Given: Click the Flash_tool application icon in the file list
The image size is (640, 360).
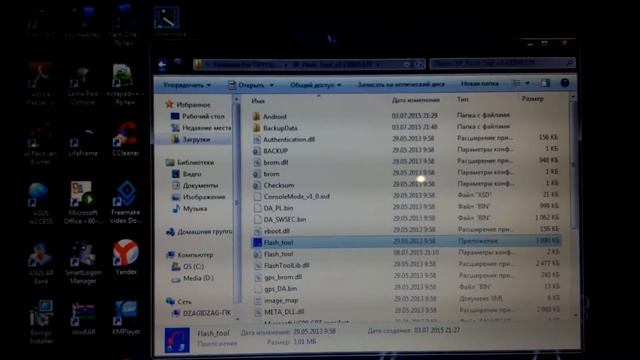Looking at the screenshot, I should pyautogui.click(x=257, y=242).
